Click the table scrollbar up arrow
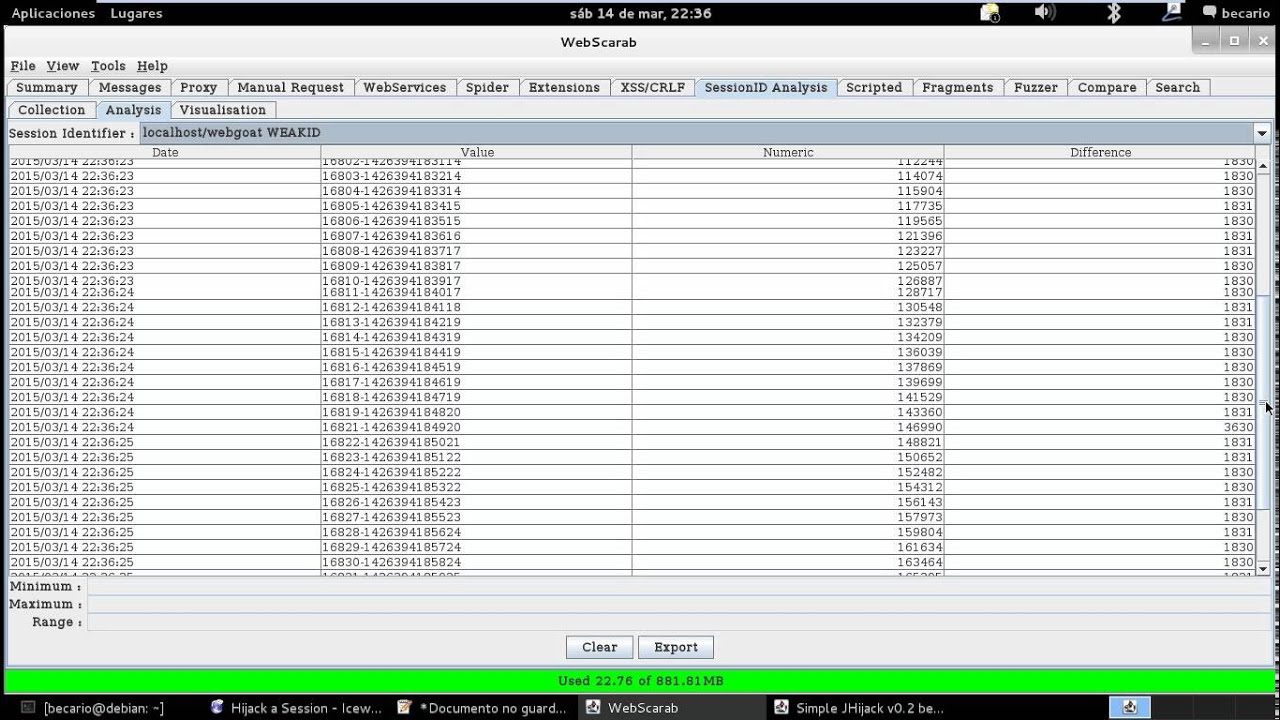 [x=1263, y=166]
